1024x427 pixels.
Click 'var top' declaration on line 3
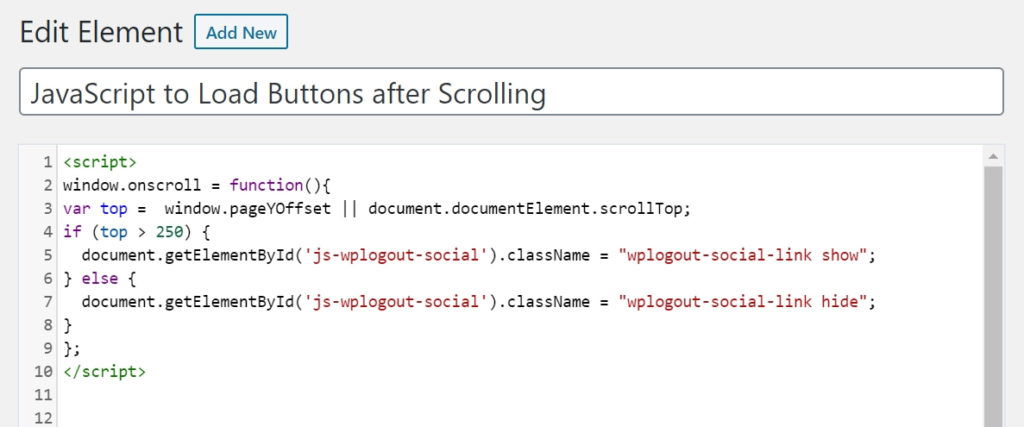95,209
